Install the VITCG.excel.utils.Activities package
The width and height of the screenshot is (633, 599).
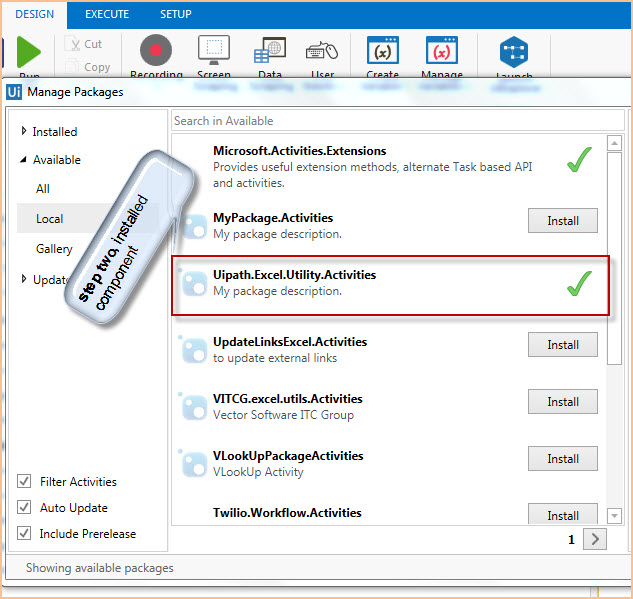click(x=563, y=402)
